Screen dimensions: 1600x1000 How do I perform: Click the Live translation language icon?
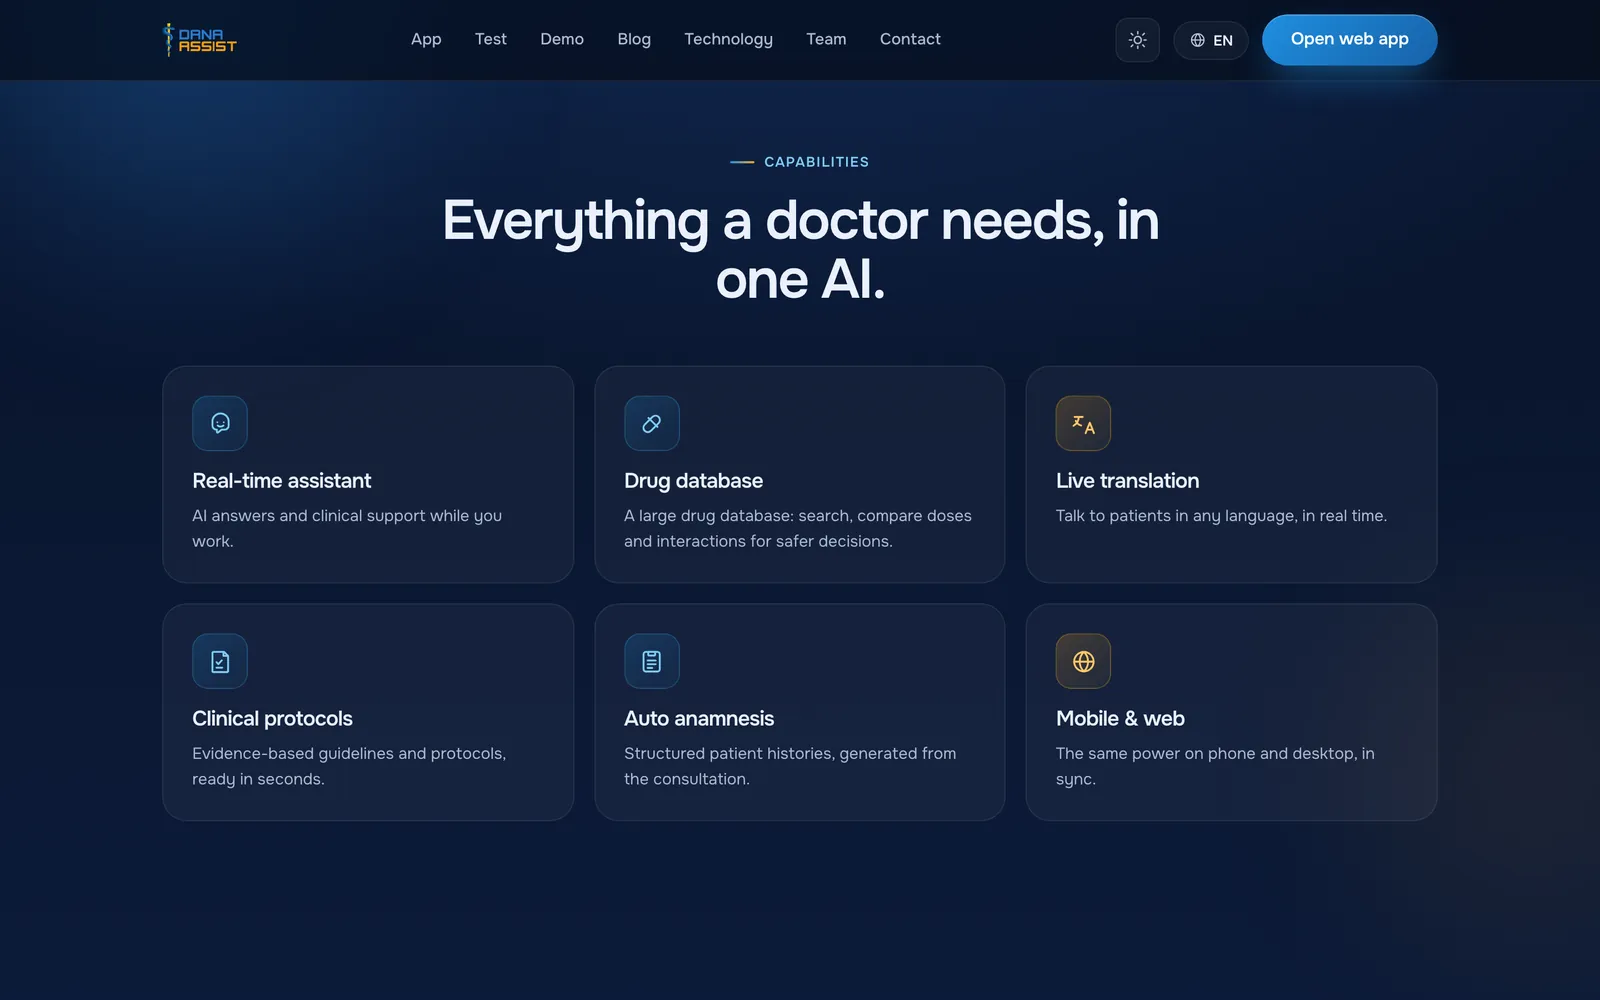click(1083, 423)
